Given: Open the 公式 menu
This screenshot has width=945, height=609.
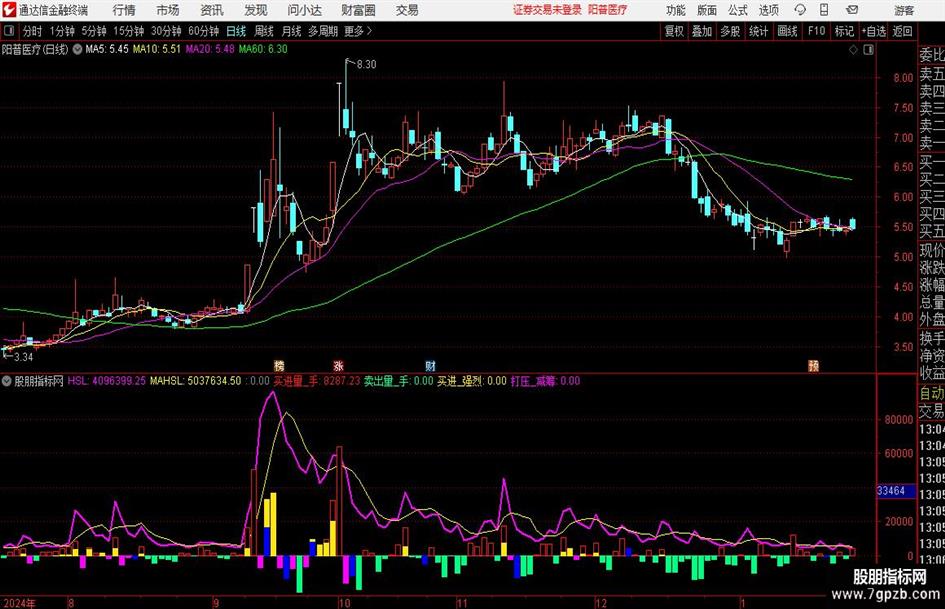Looking at the screenshot, I should pyautogui.click(x=737, y=10).
